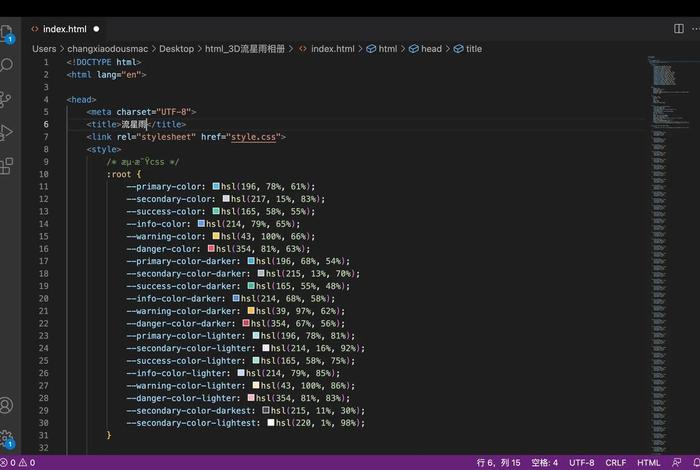Click line number 10 in the gutter

tap(44, 174)
